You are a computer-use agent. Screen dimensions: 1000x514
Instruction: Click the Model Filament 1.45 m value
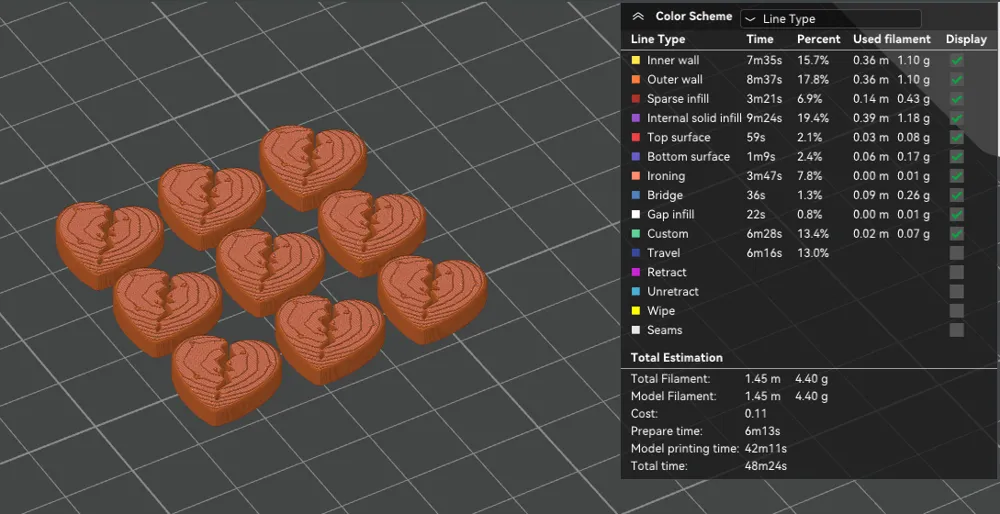[762, 396]
